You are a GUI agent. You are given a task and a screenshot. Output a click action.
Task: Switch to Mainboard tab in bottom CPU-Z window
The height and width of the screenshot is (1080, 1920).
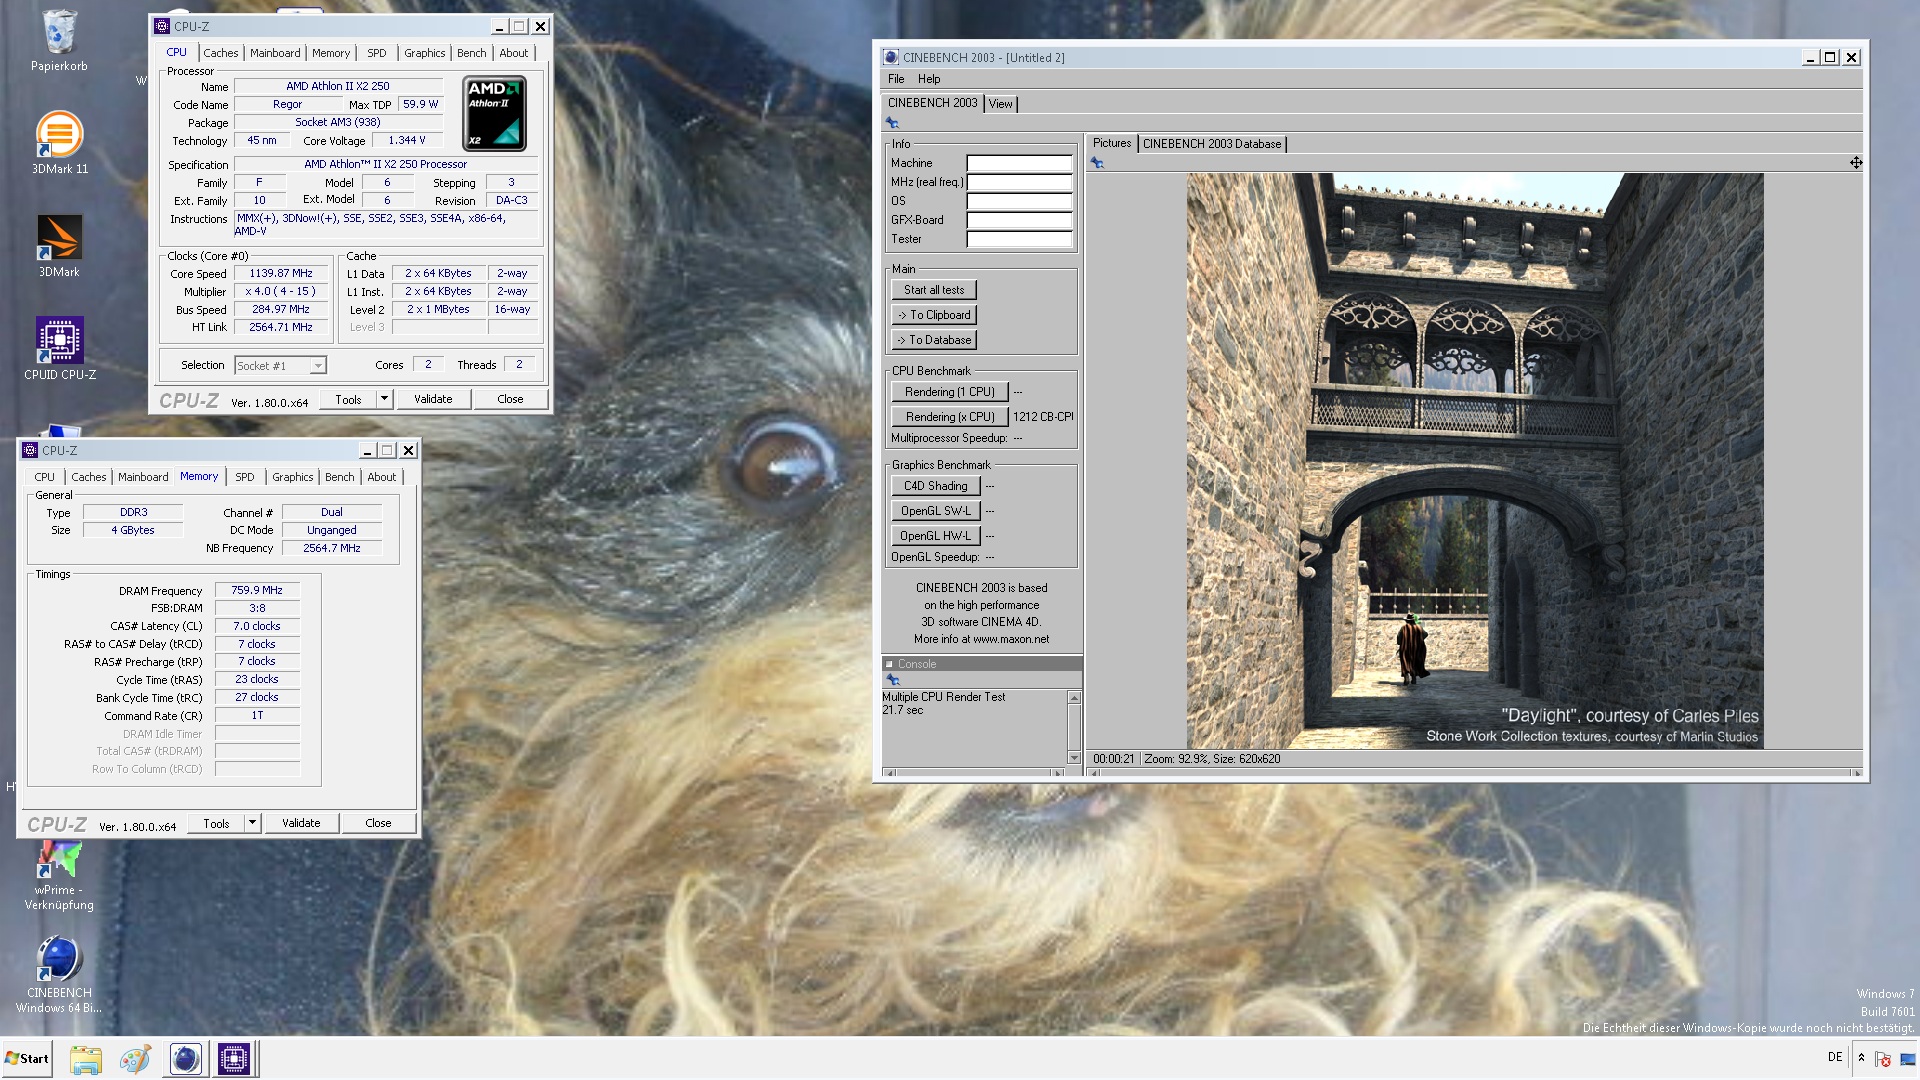pyautogui.click(x=143, y=477)
